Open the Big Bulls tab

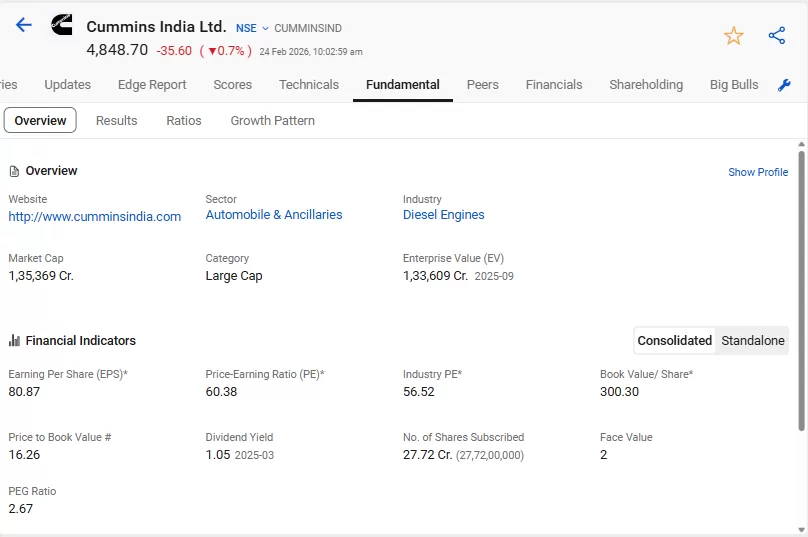click(734, 85)
